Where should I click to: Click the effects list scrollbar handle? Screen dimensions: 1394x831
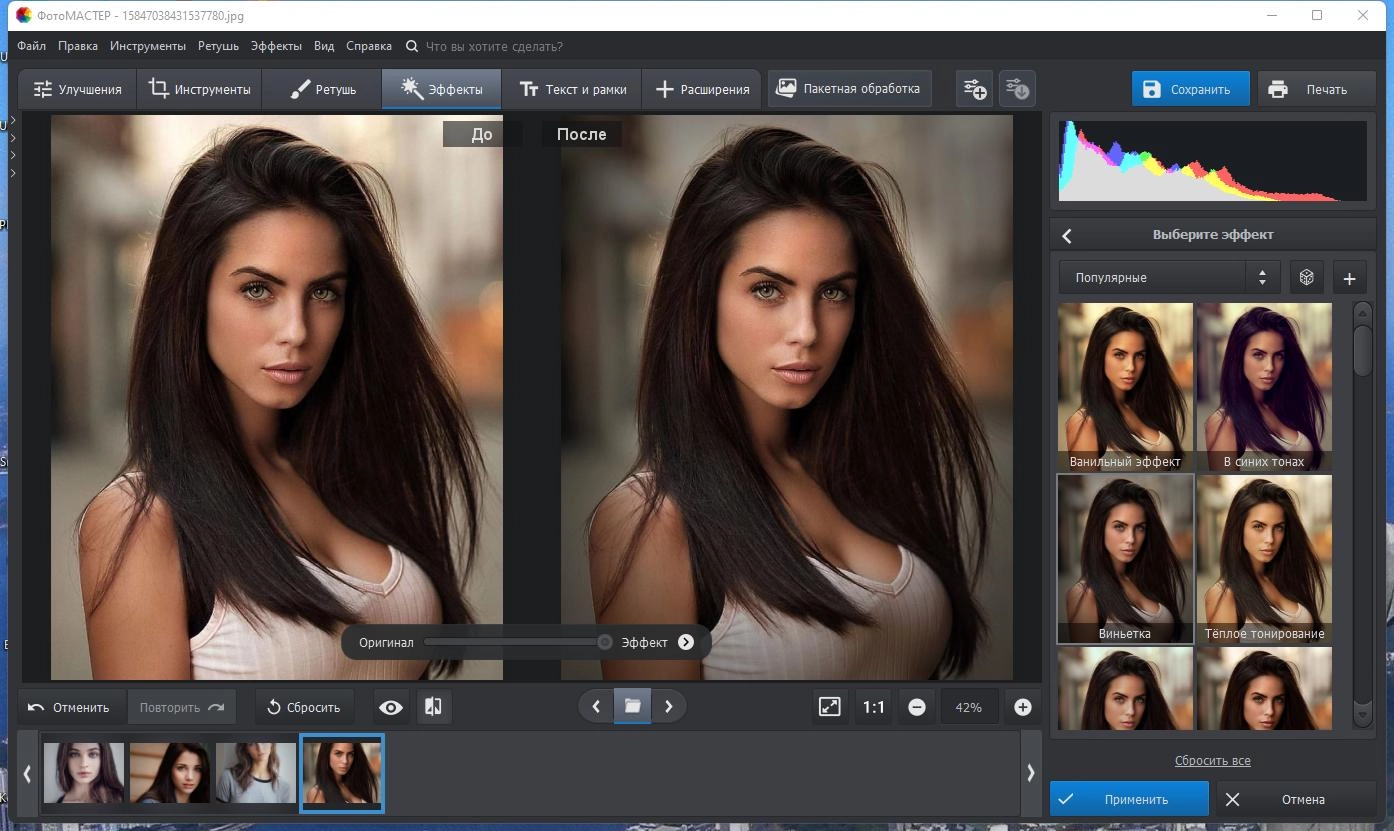1363,350
